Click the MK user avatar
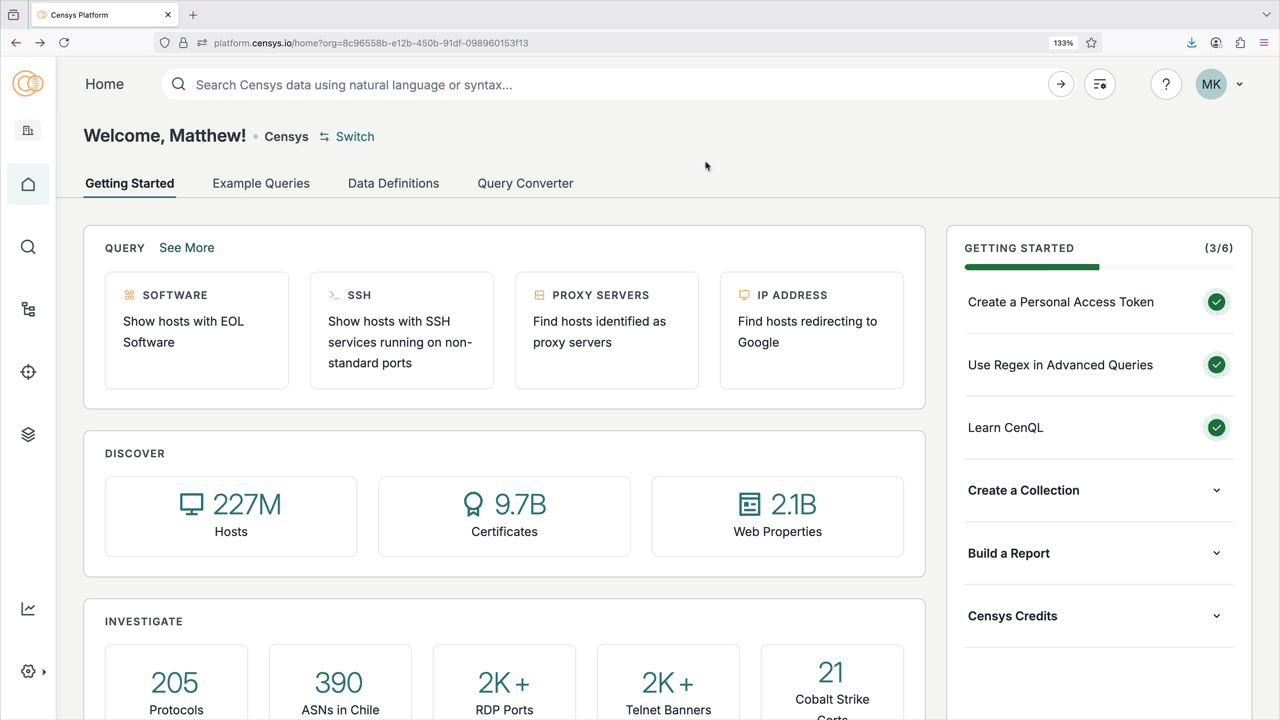This screenshot has width=1280, height=720. pos(1211,84)
